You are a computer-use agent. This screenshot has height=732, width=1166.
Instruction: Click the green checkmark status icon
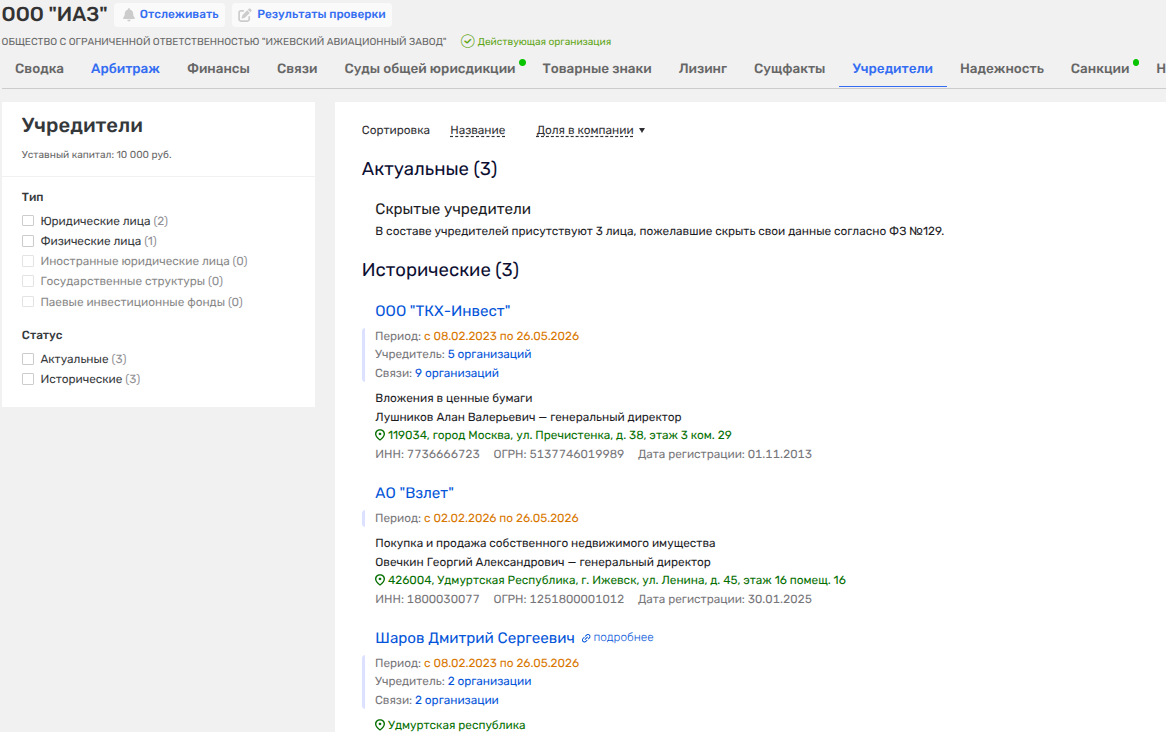pyautogui.click(x=468, y=42)
